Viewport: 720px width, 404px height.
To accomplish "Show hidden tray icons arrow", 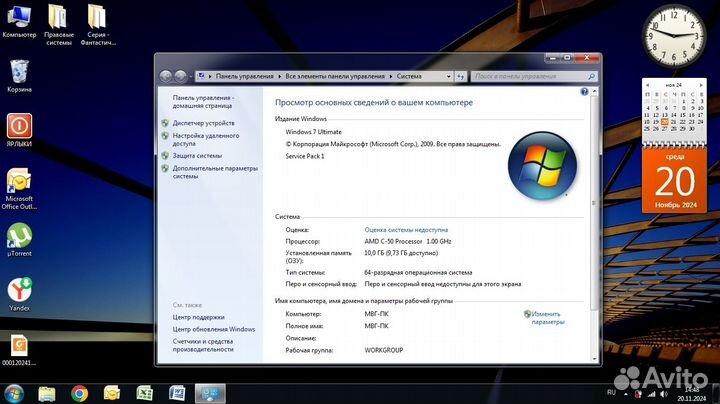I will pos(625,394).
